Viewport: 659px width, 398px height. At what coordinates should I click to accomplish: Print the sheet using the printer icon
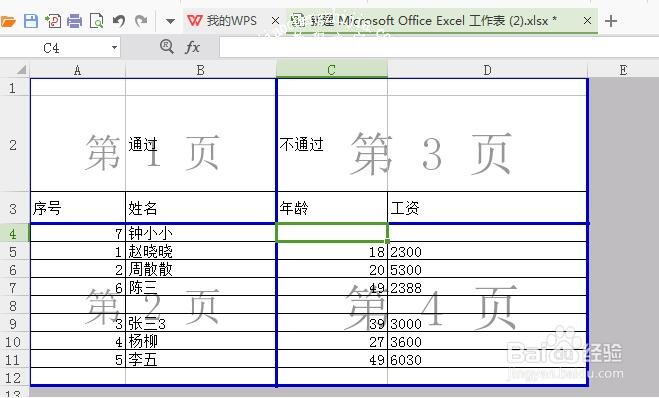pyautogui.click(x=74, y=21)
